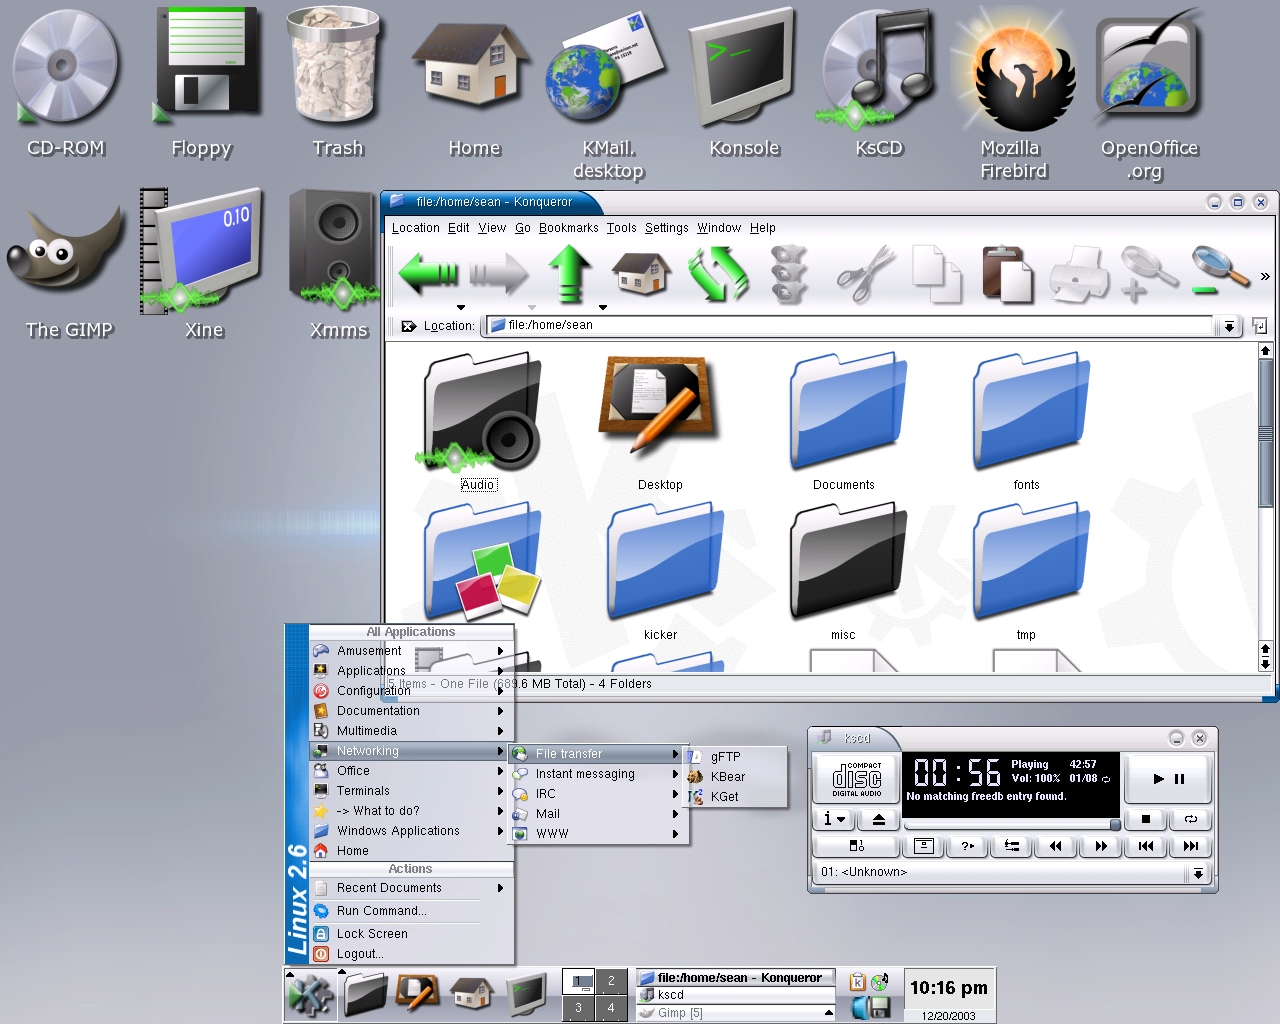Click the Zoom Out magnifier with minus
This screenshot has width=1280, height=1024.
pyautogui.click(x=1220, y=271)
